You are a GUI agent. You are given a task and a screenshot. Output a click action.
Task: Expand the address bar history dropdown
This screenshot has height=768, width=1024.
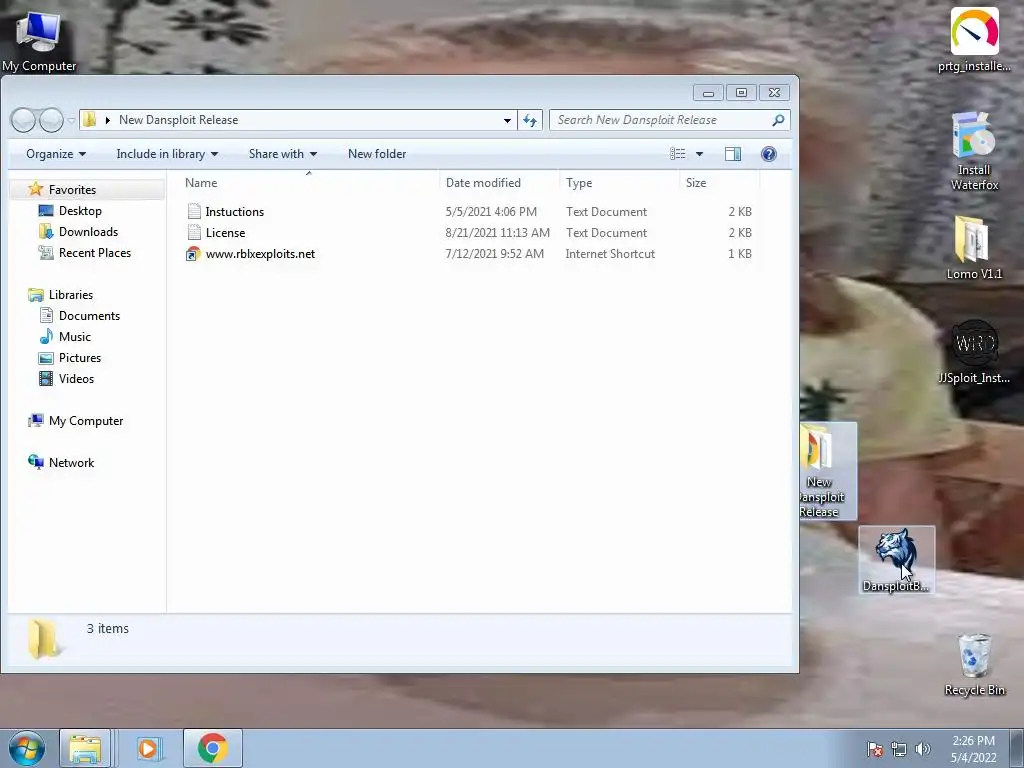(x=507, y=120)
